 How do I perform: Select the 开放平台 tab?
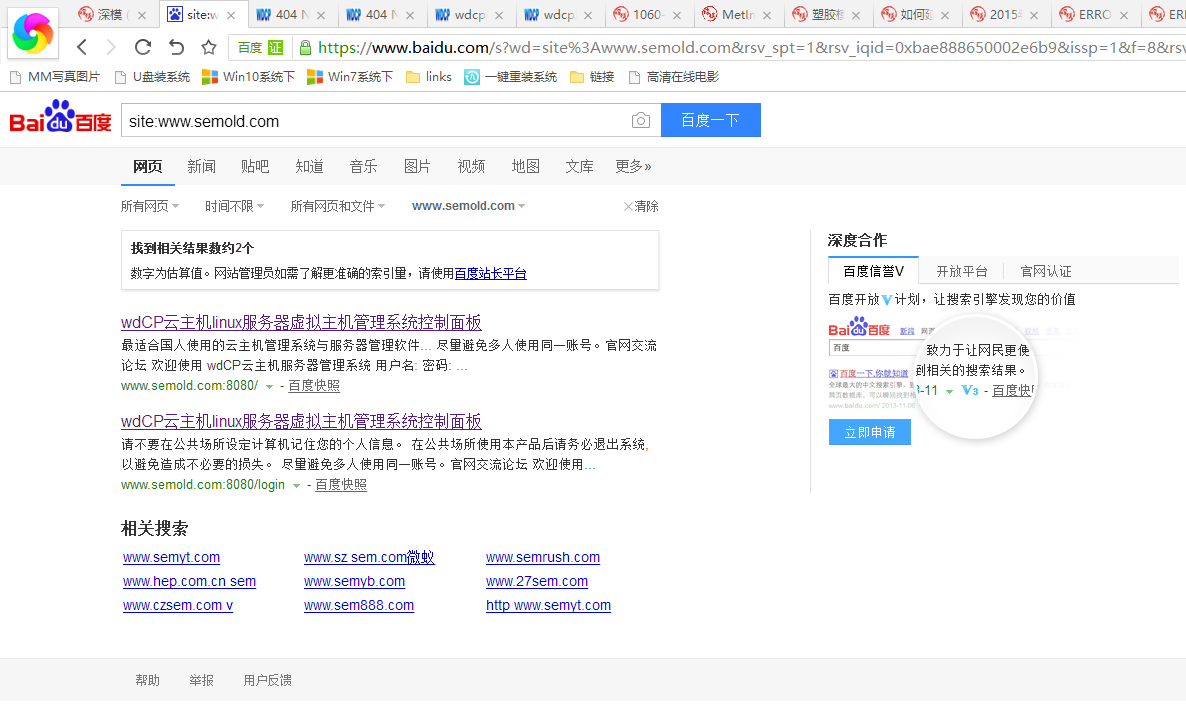961,271
